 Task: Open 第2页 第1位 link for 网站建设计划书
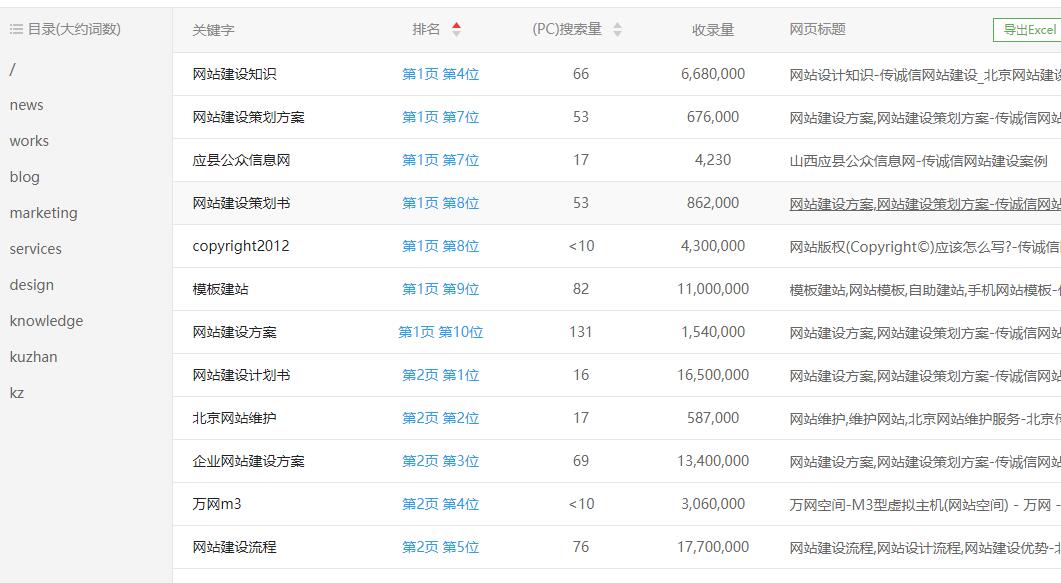[440, 375]
